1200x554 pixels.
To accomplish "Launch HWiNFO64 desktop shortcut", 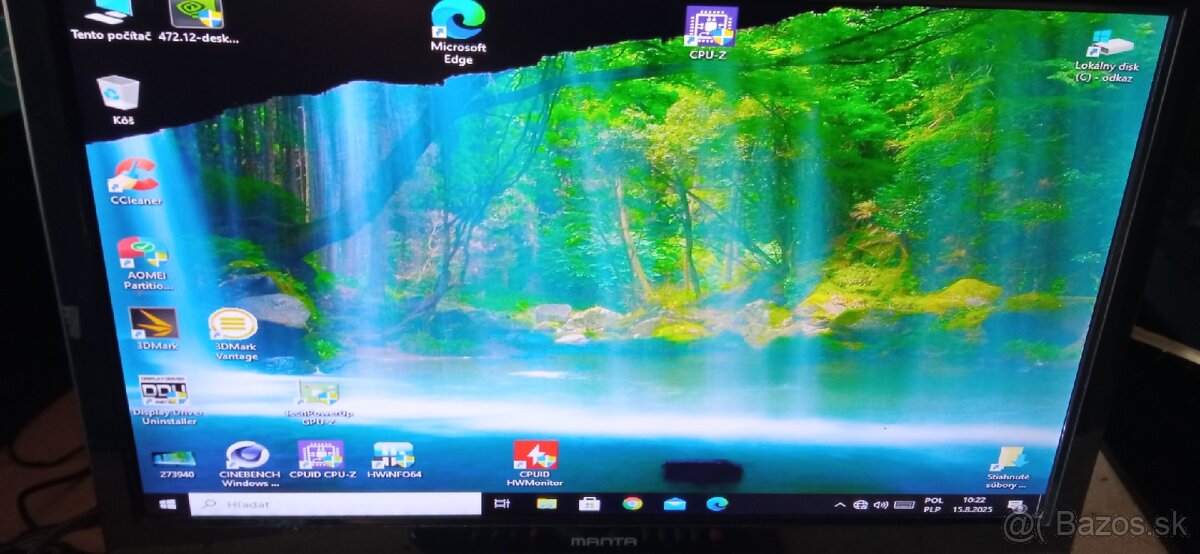I will click(394, 460).
